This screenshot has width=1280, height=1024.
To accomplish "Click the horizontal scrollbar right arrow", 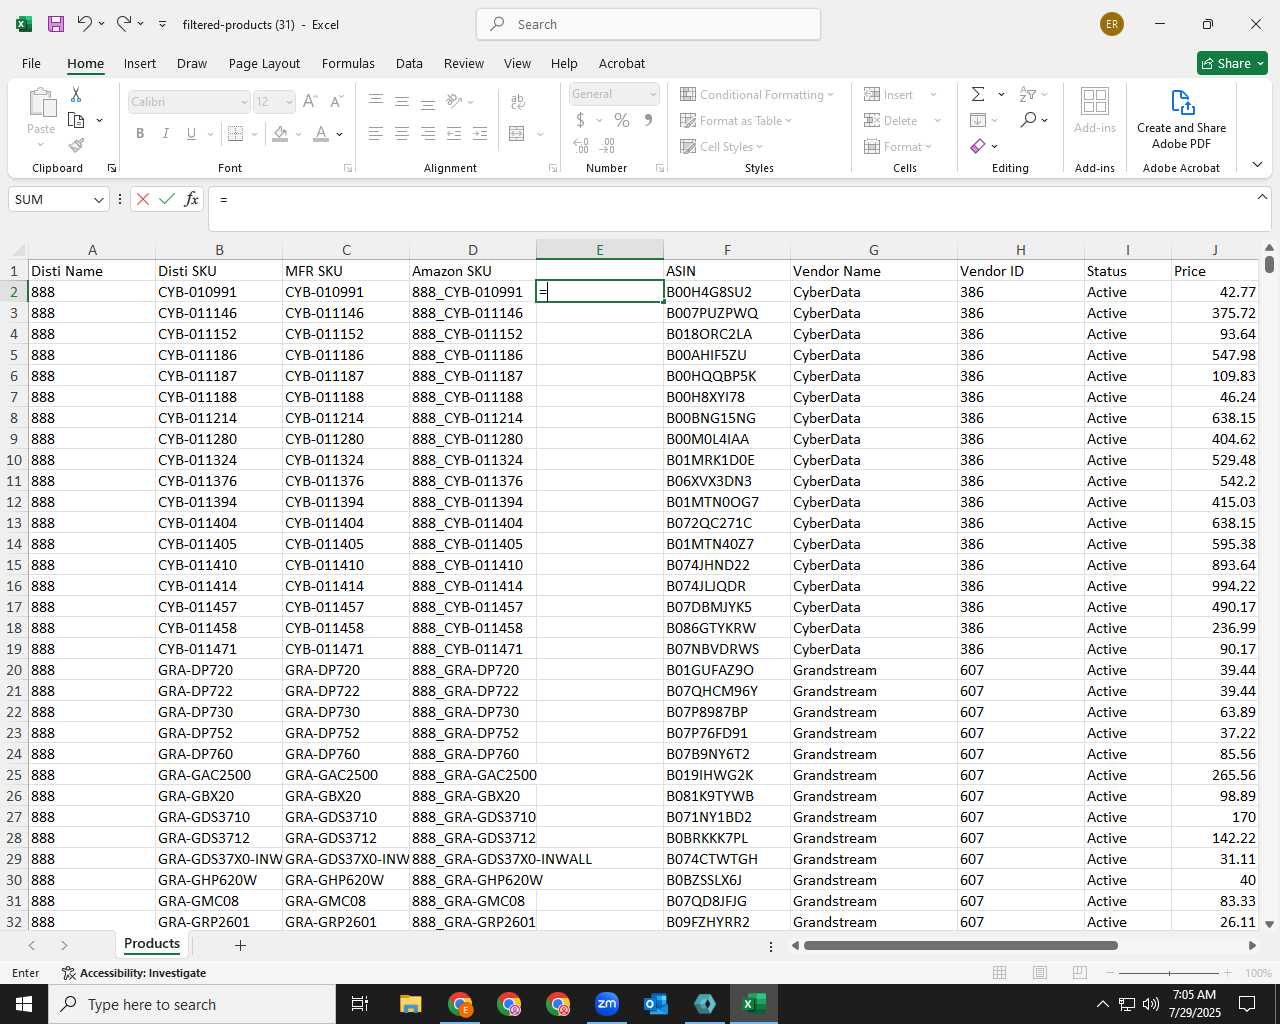I will tap(1252, 945).
